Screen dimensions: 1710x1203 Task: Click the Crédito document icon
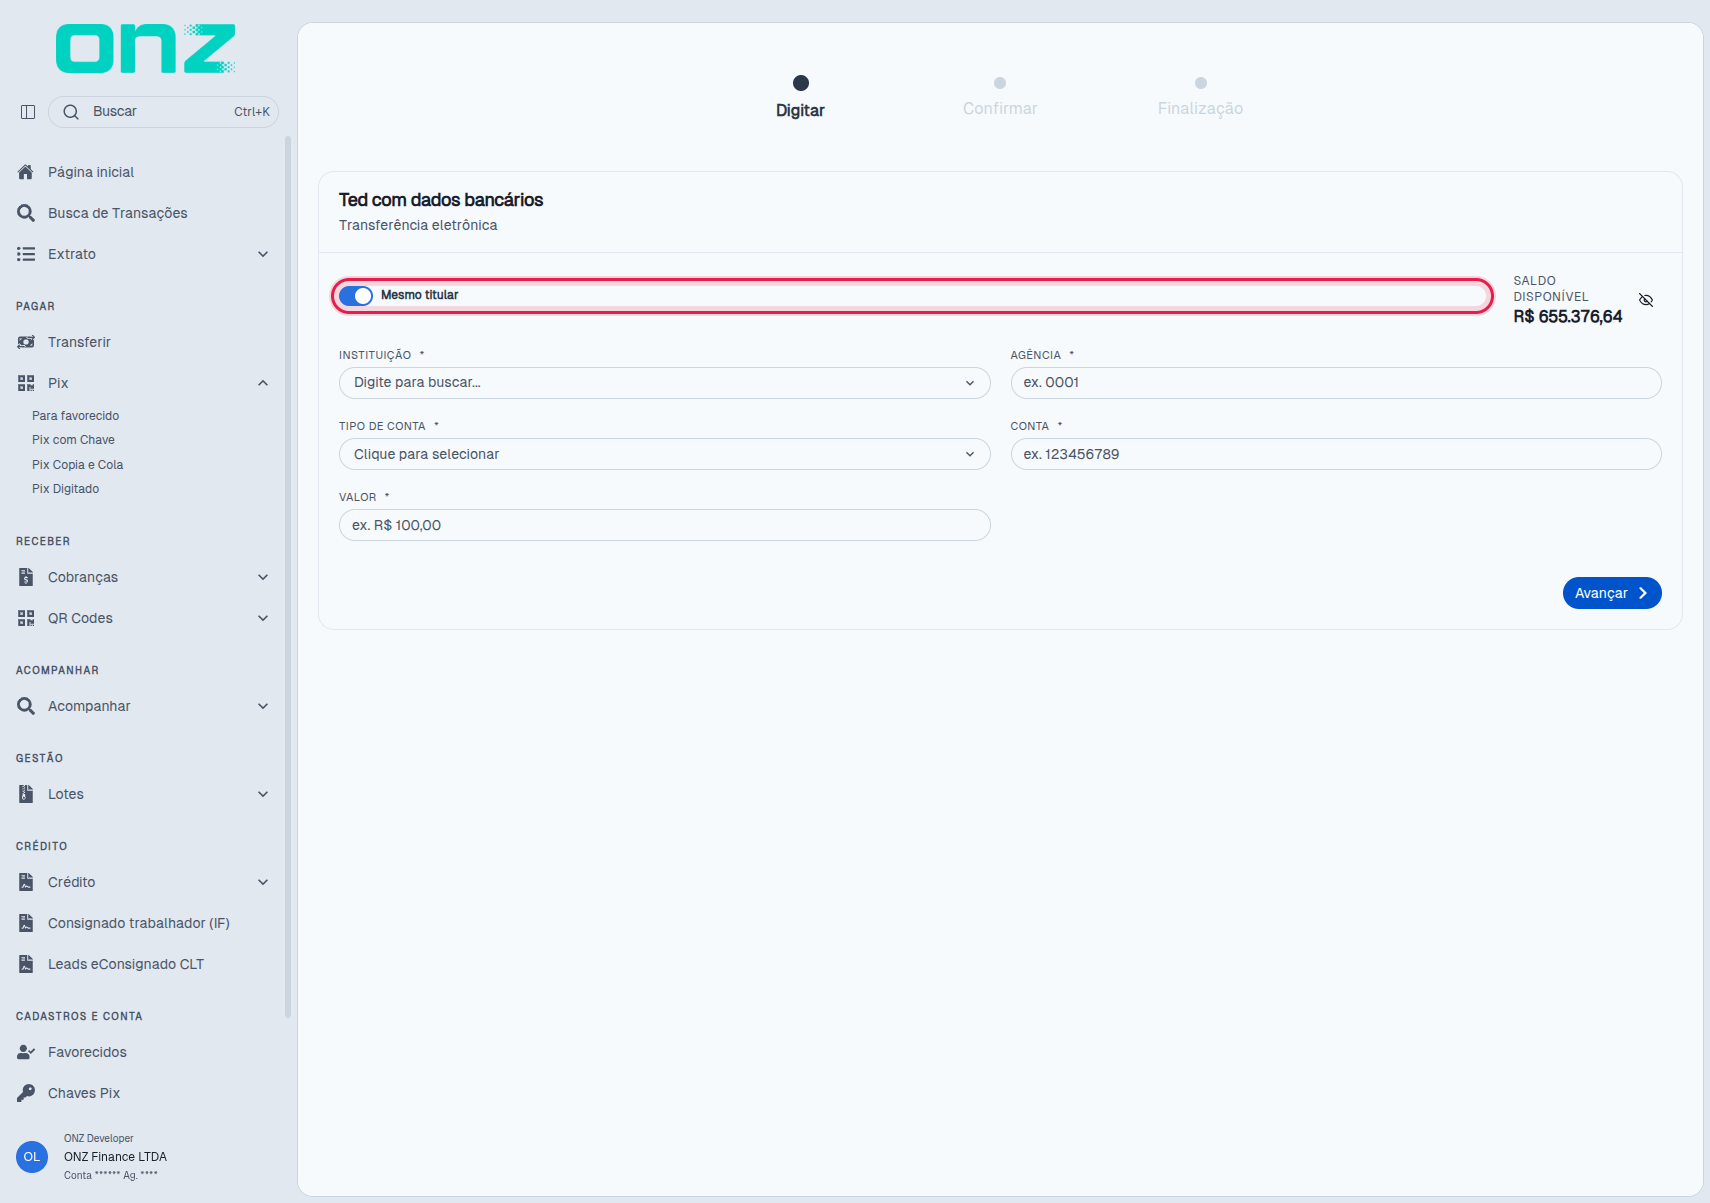[26, 882]
